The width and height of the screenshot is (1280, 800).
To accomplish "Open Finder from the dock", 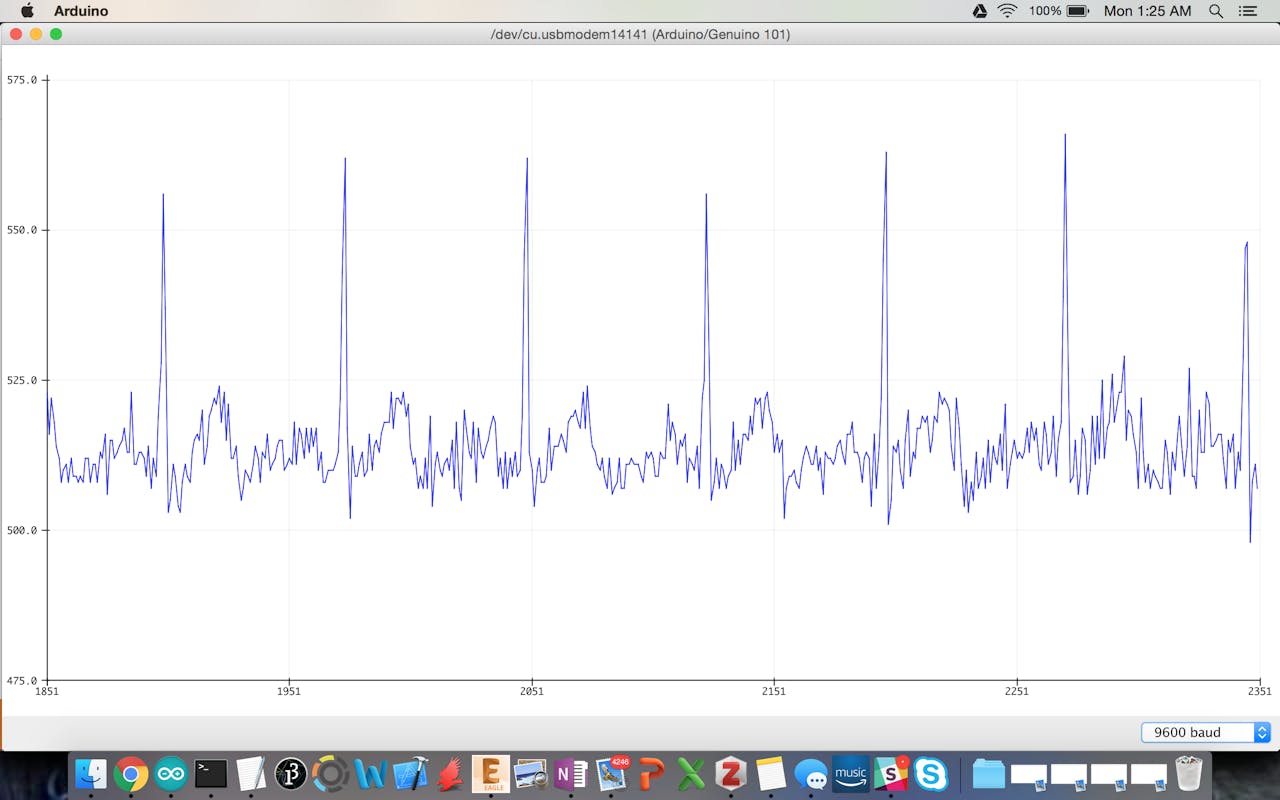I will [91, 773].
